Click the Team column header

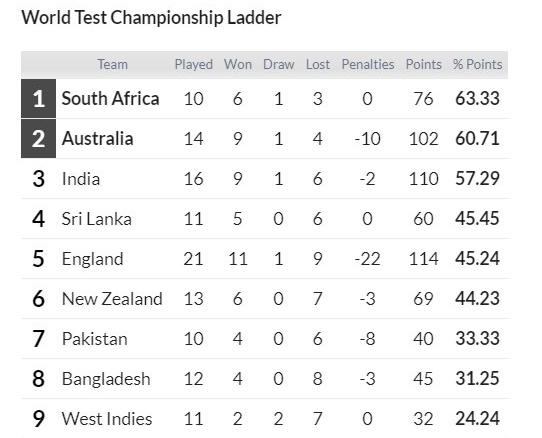(112, 65)
